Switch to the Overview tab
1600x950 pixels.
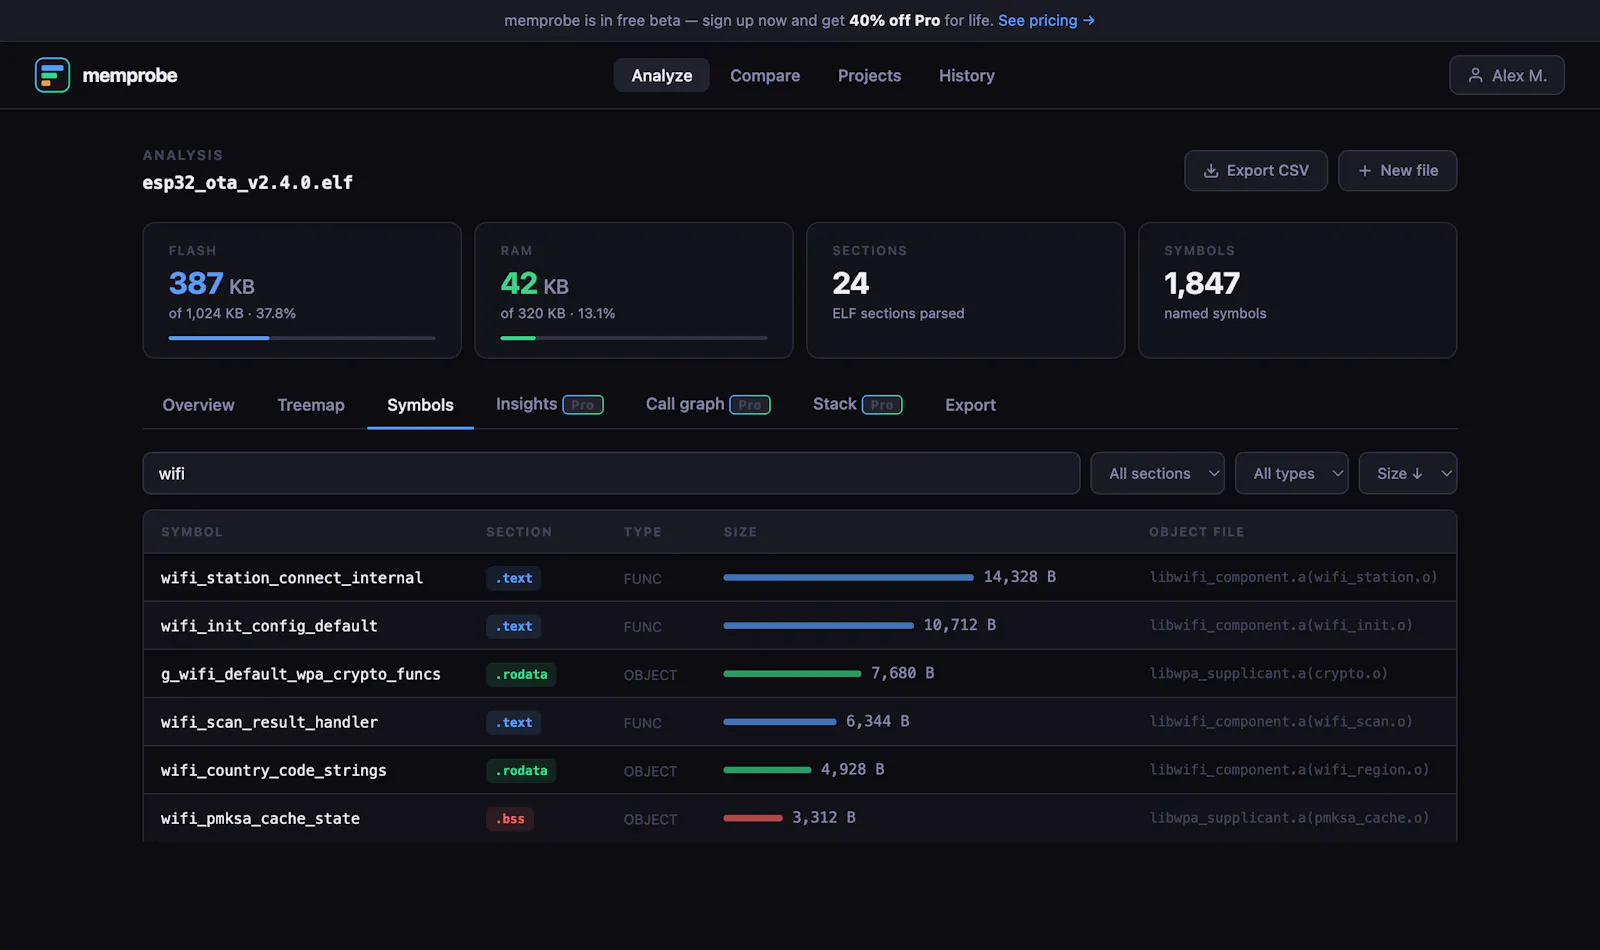click(x=198, y=405)
